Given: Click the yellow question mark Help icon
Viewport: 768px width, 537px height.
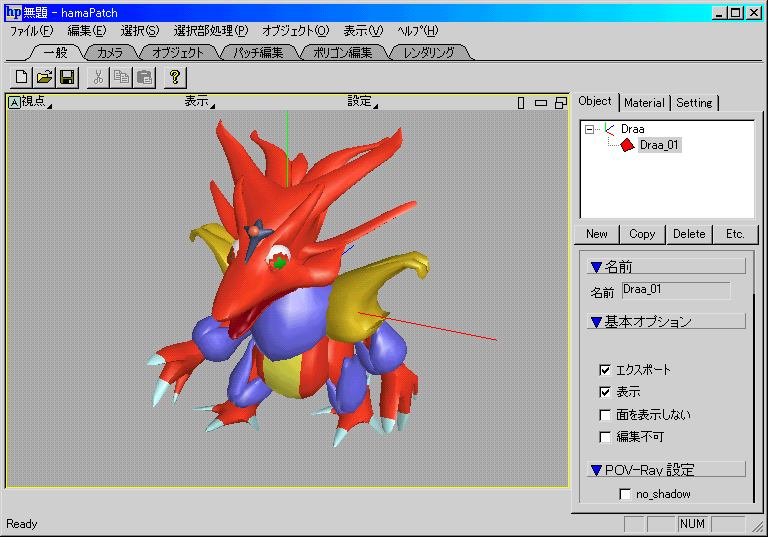Looking at the screenshot, I should click(175, 77).
